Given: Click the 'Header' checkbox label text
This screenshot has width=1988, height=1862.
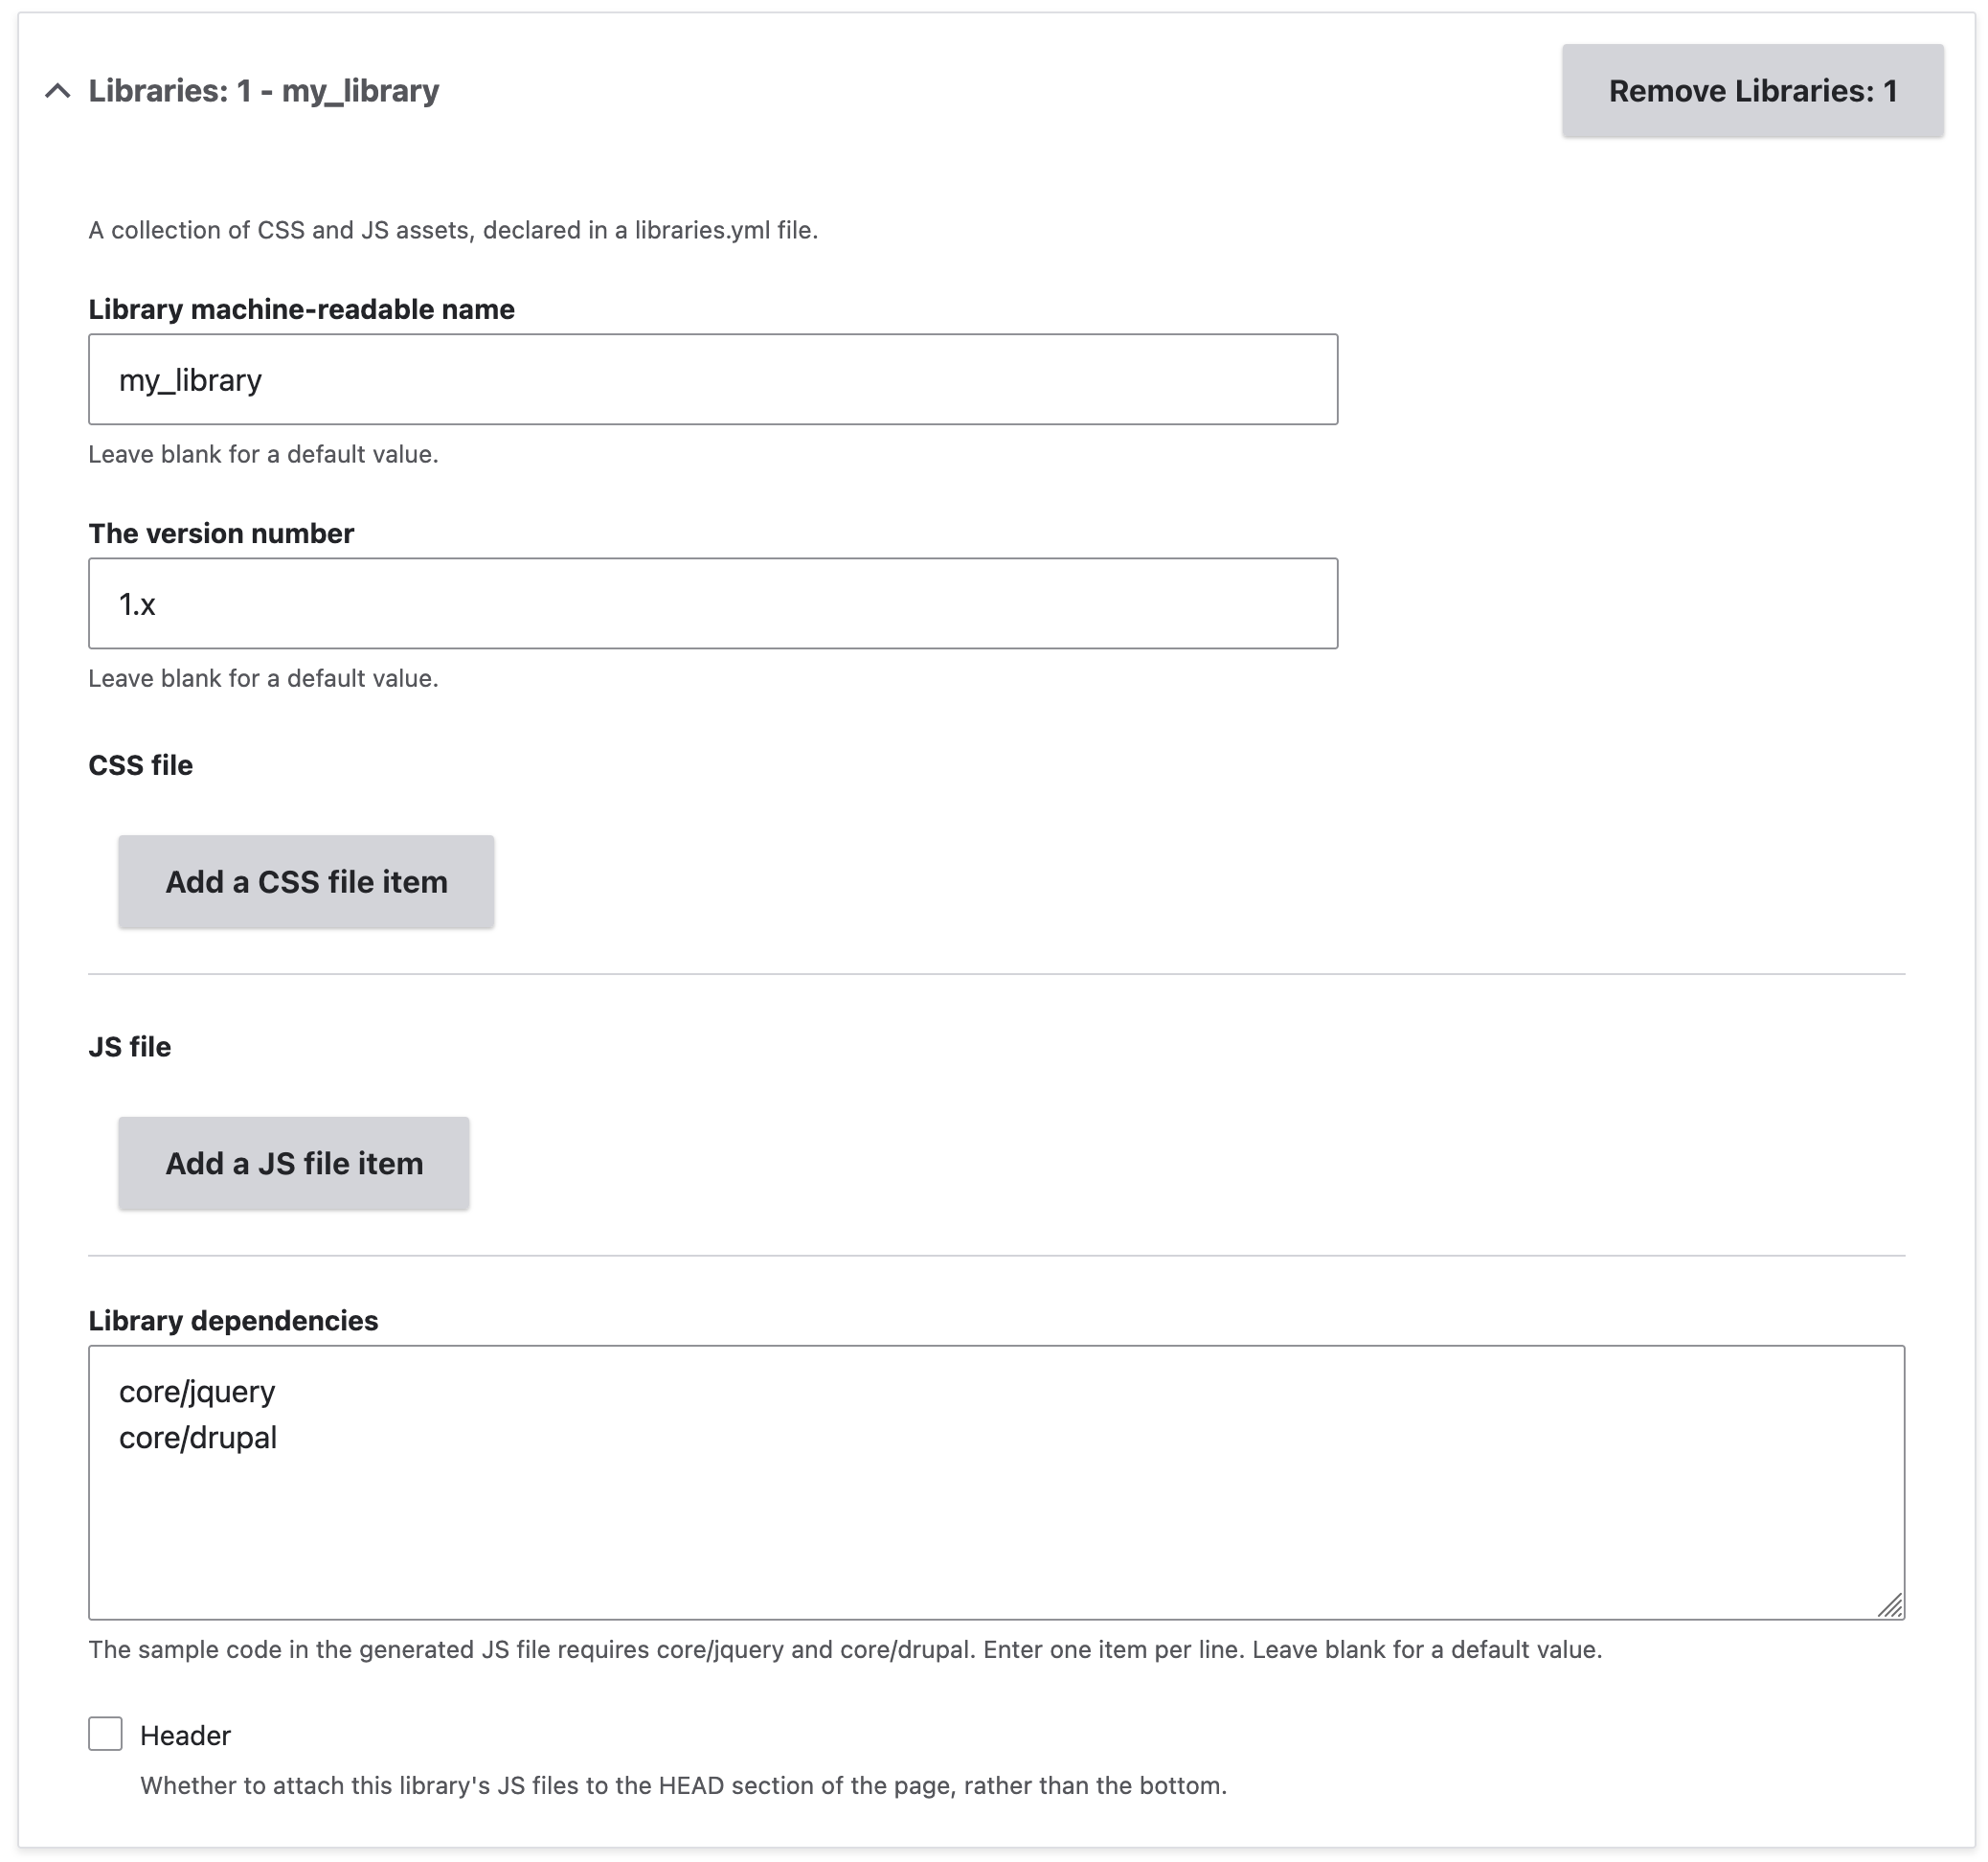Looking at the screenshot, I should click(x=185, y=1735).
